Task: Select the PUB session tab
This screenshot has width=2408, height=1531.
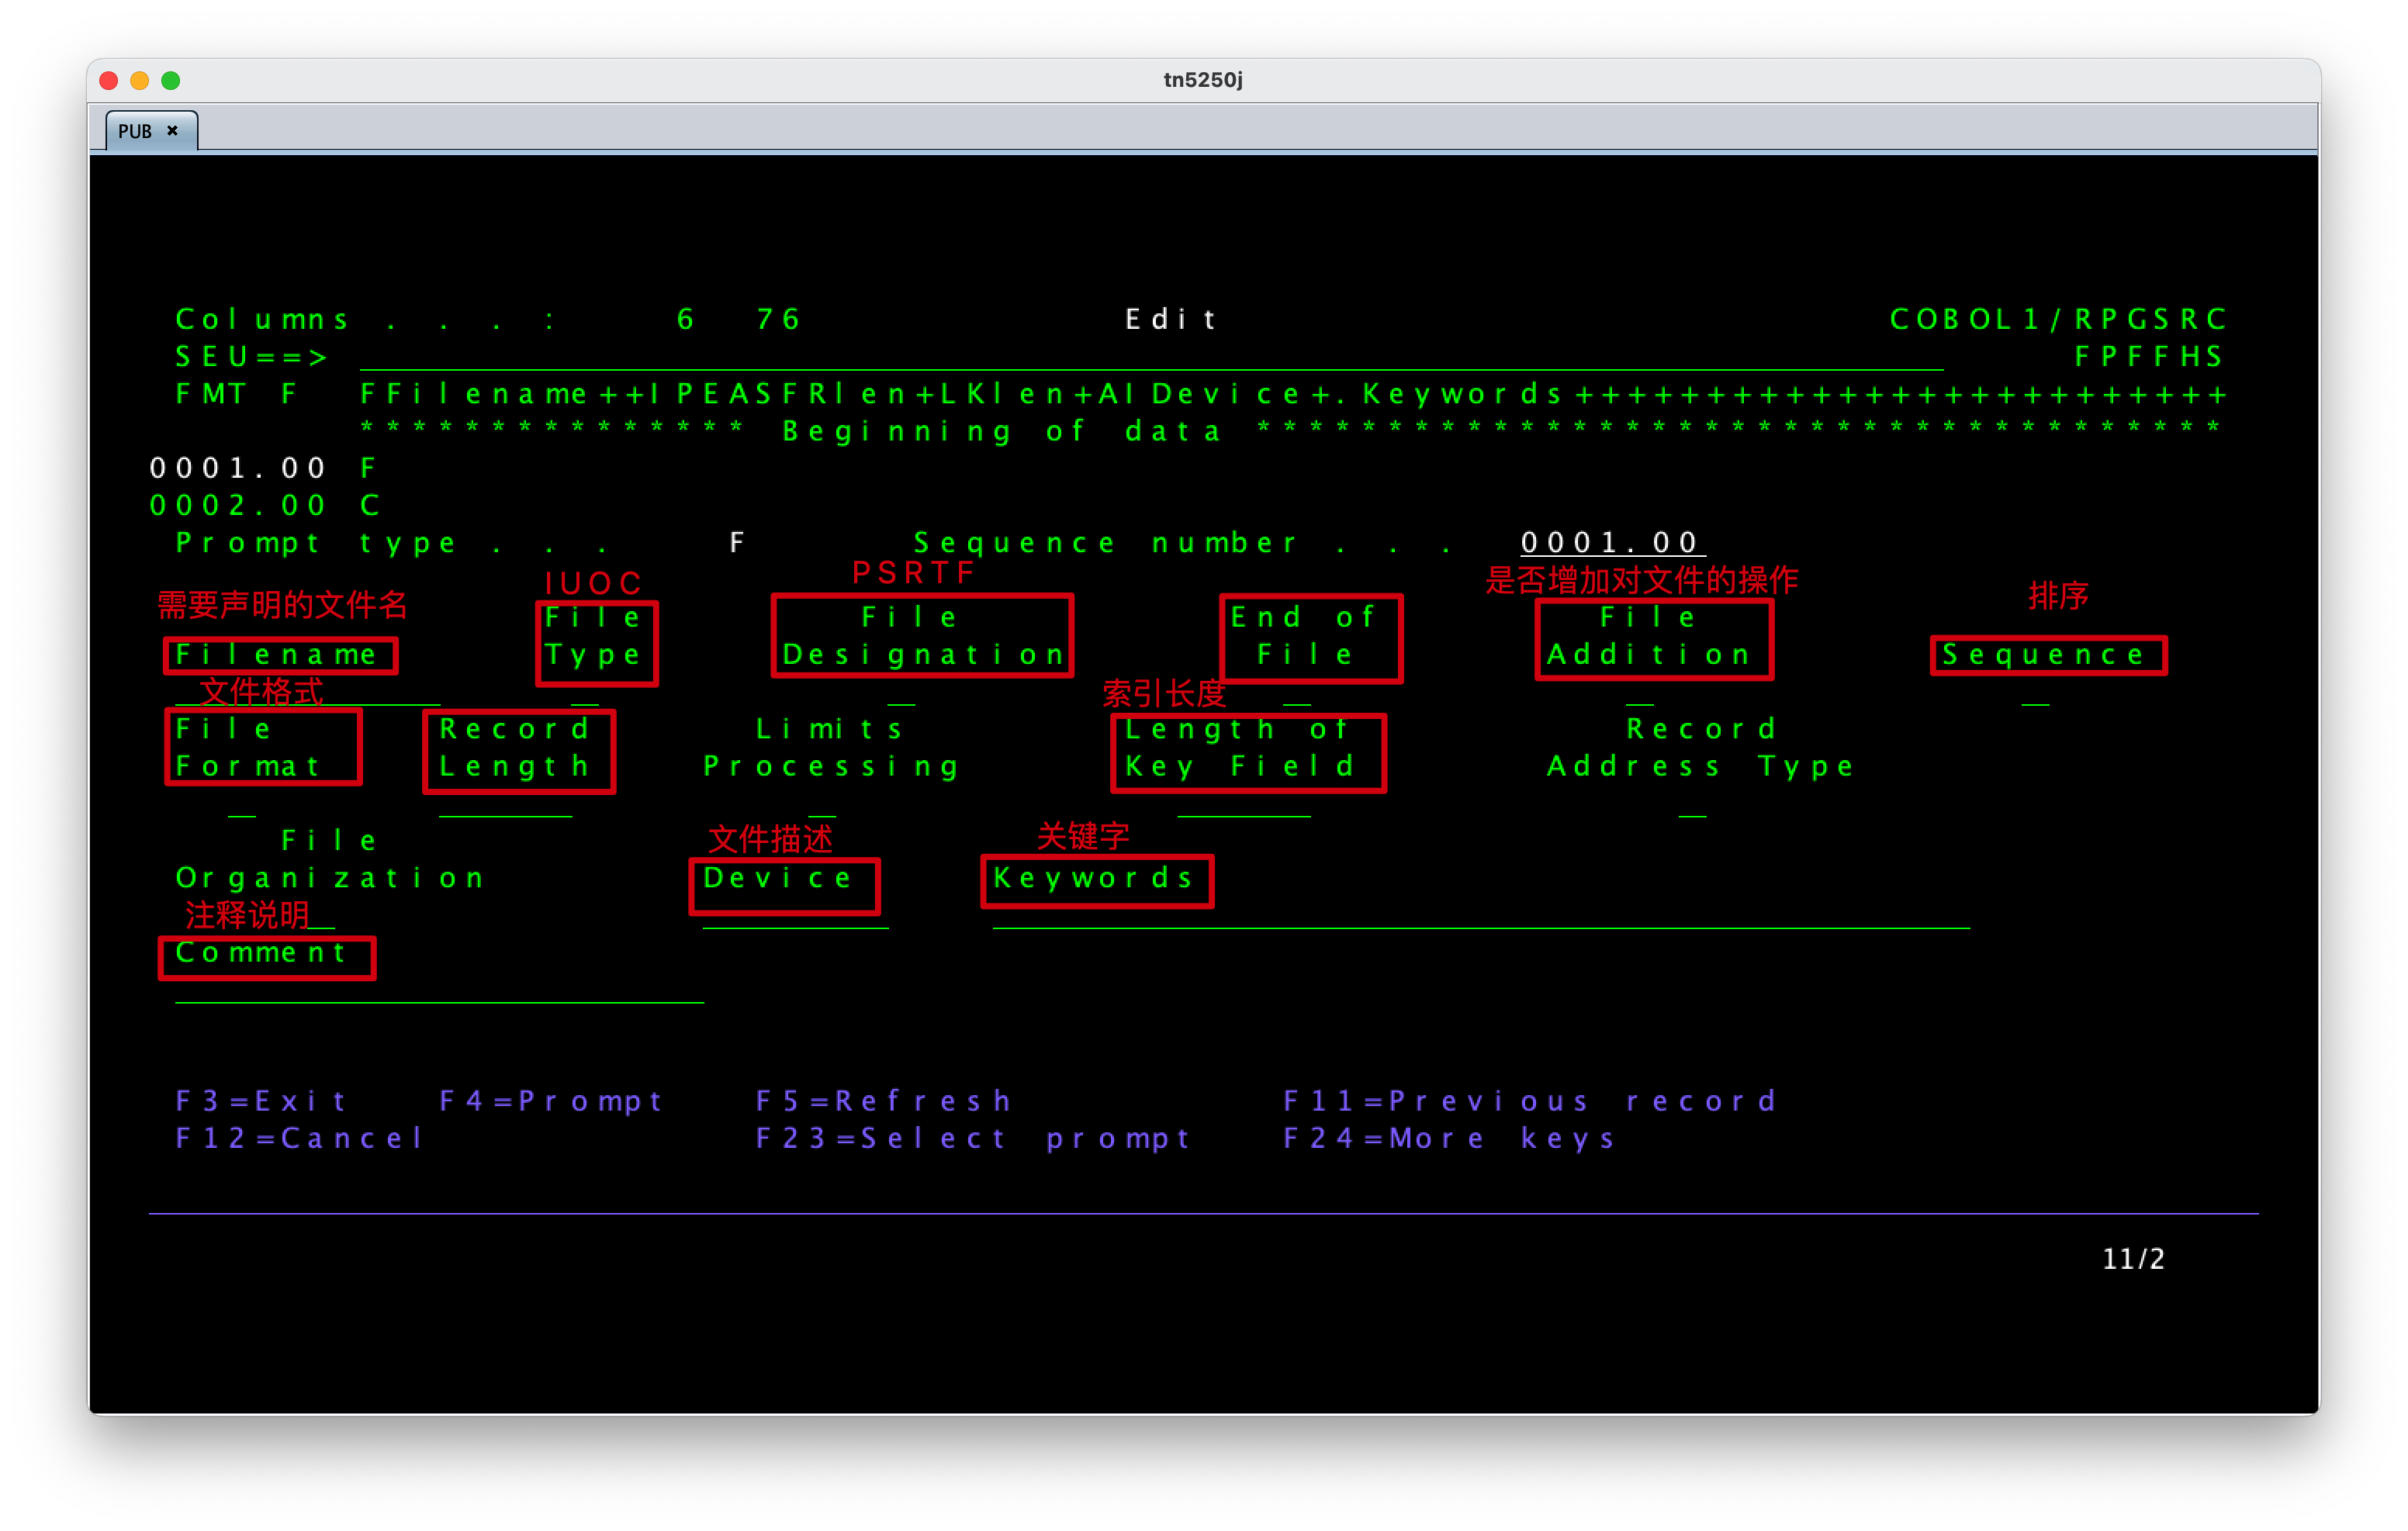Action: point(136,131)
